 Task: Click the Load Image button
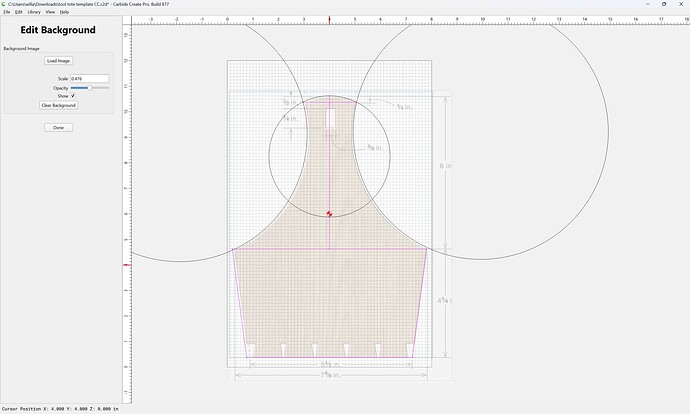(59, 61)
